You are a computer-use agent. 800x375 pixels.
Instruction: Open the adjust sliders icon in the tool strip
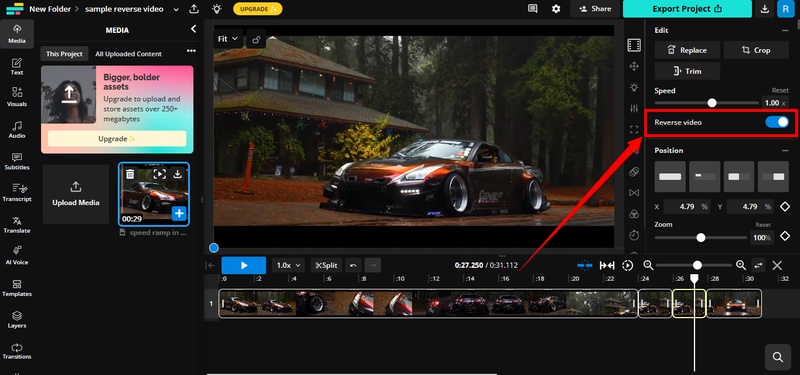[634, 108]
